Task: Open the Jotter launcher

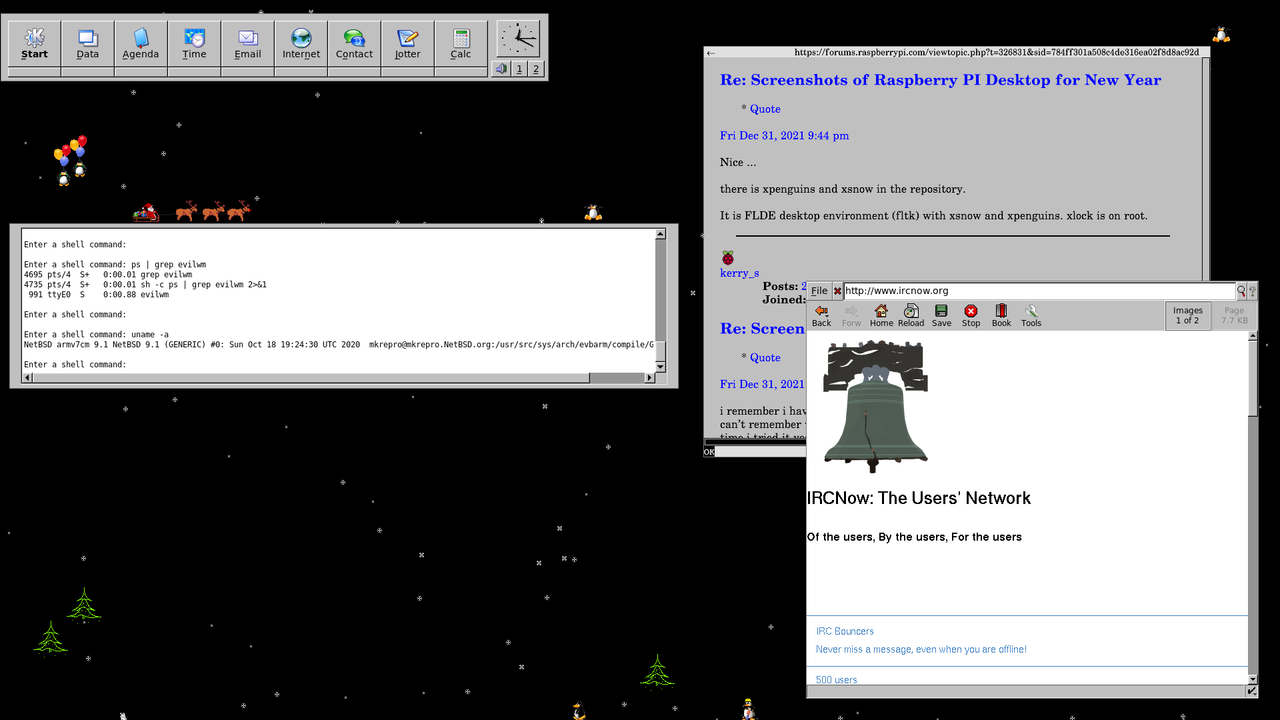Action: tap(407, 44)
